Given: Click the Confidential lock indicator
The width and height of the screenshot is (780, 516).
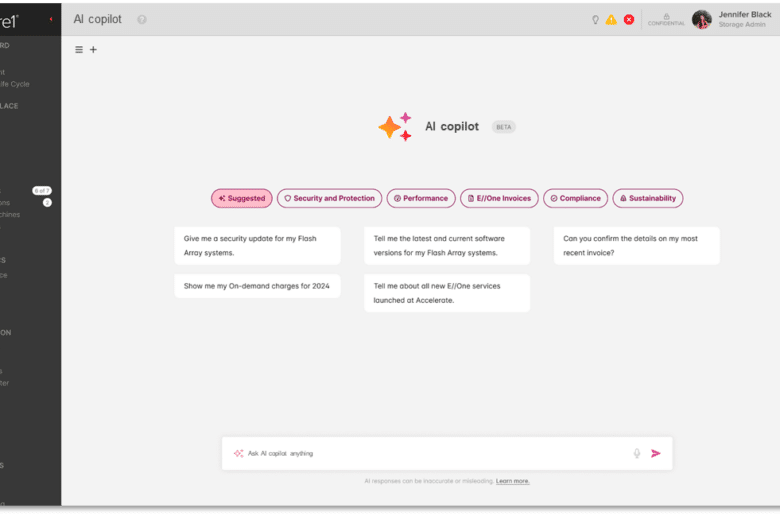Looking at the screenshot, I should (666, 20).
